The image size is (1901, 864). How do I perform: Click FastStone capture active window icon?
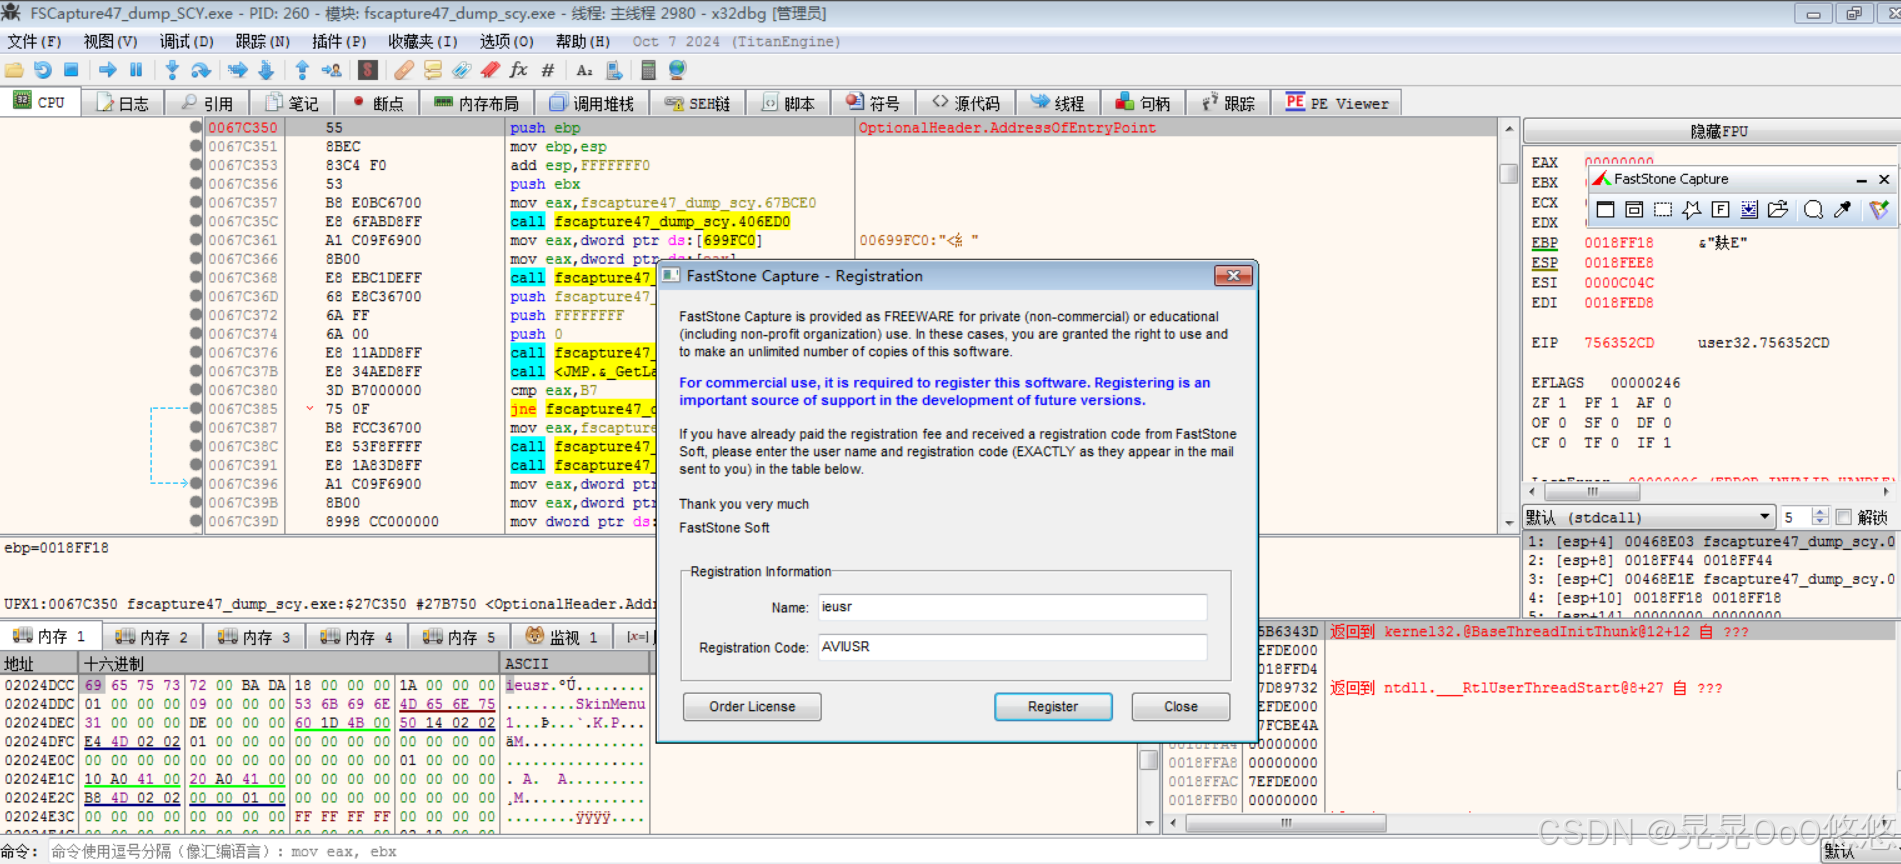pos(1605,209)
